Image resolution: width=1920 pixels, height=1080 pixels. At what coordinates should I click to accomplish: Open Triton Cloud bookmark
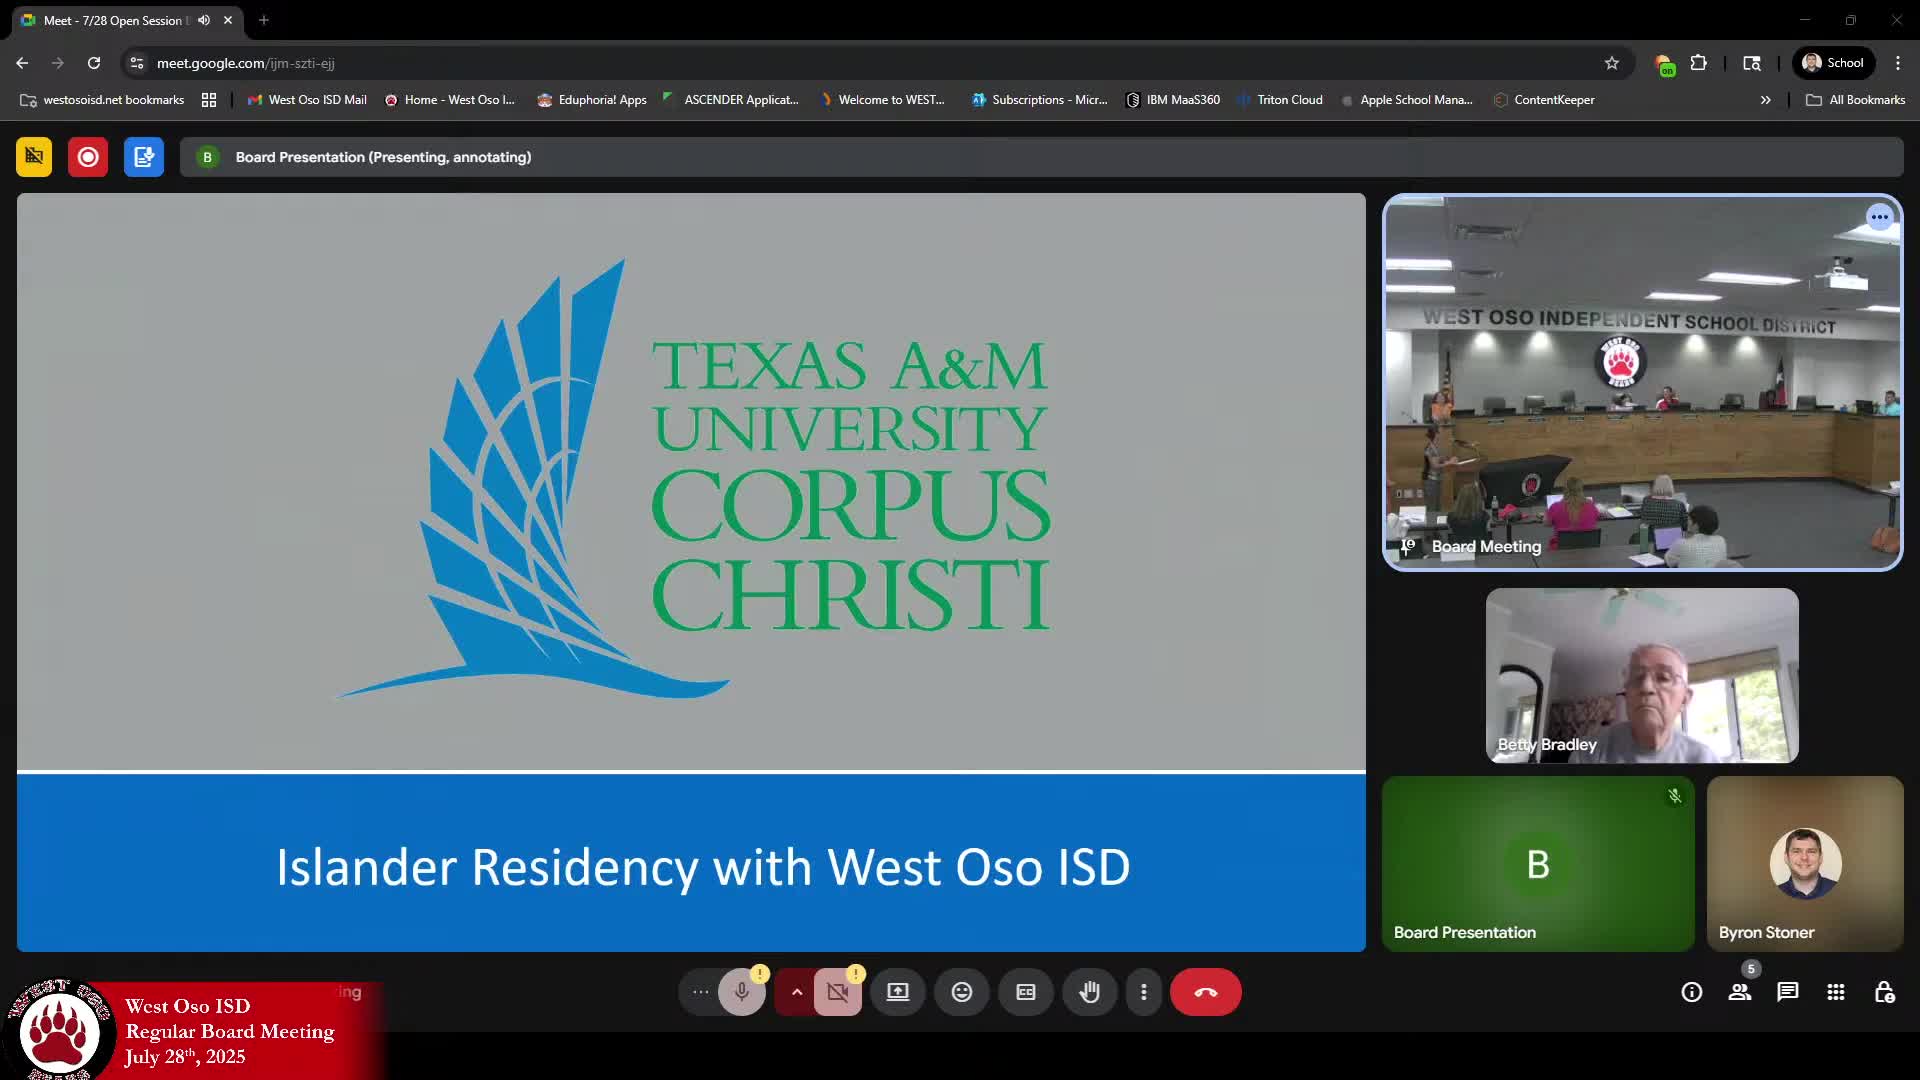(x=1280, y=100)
